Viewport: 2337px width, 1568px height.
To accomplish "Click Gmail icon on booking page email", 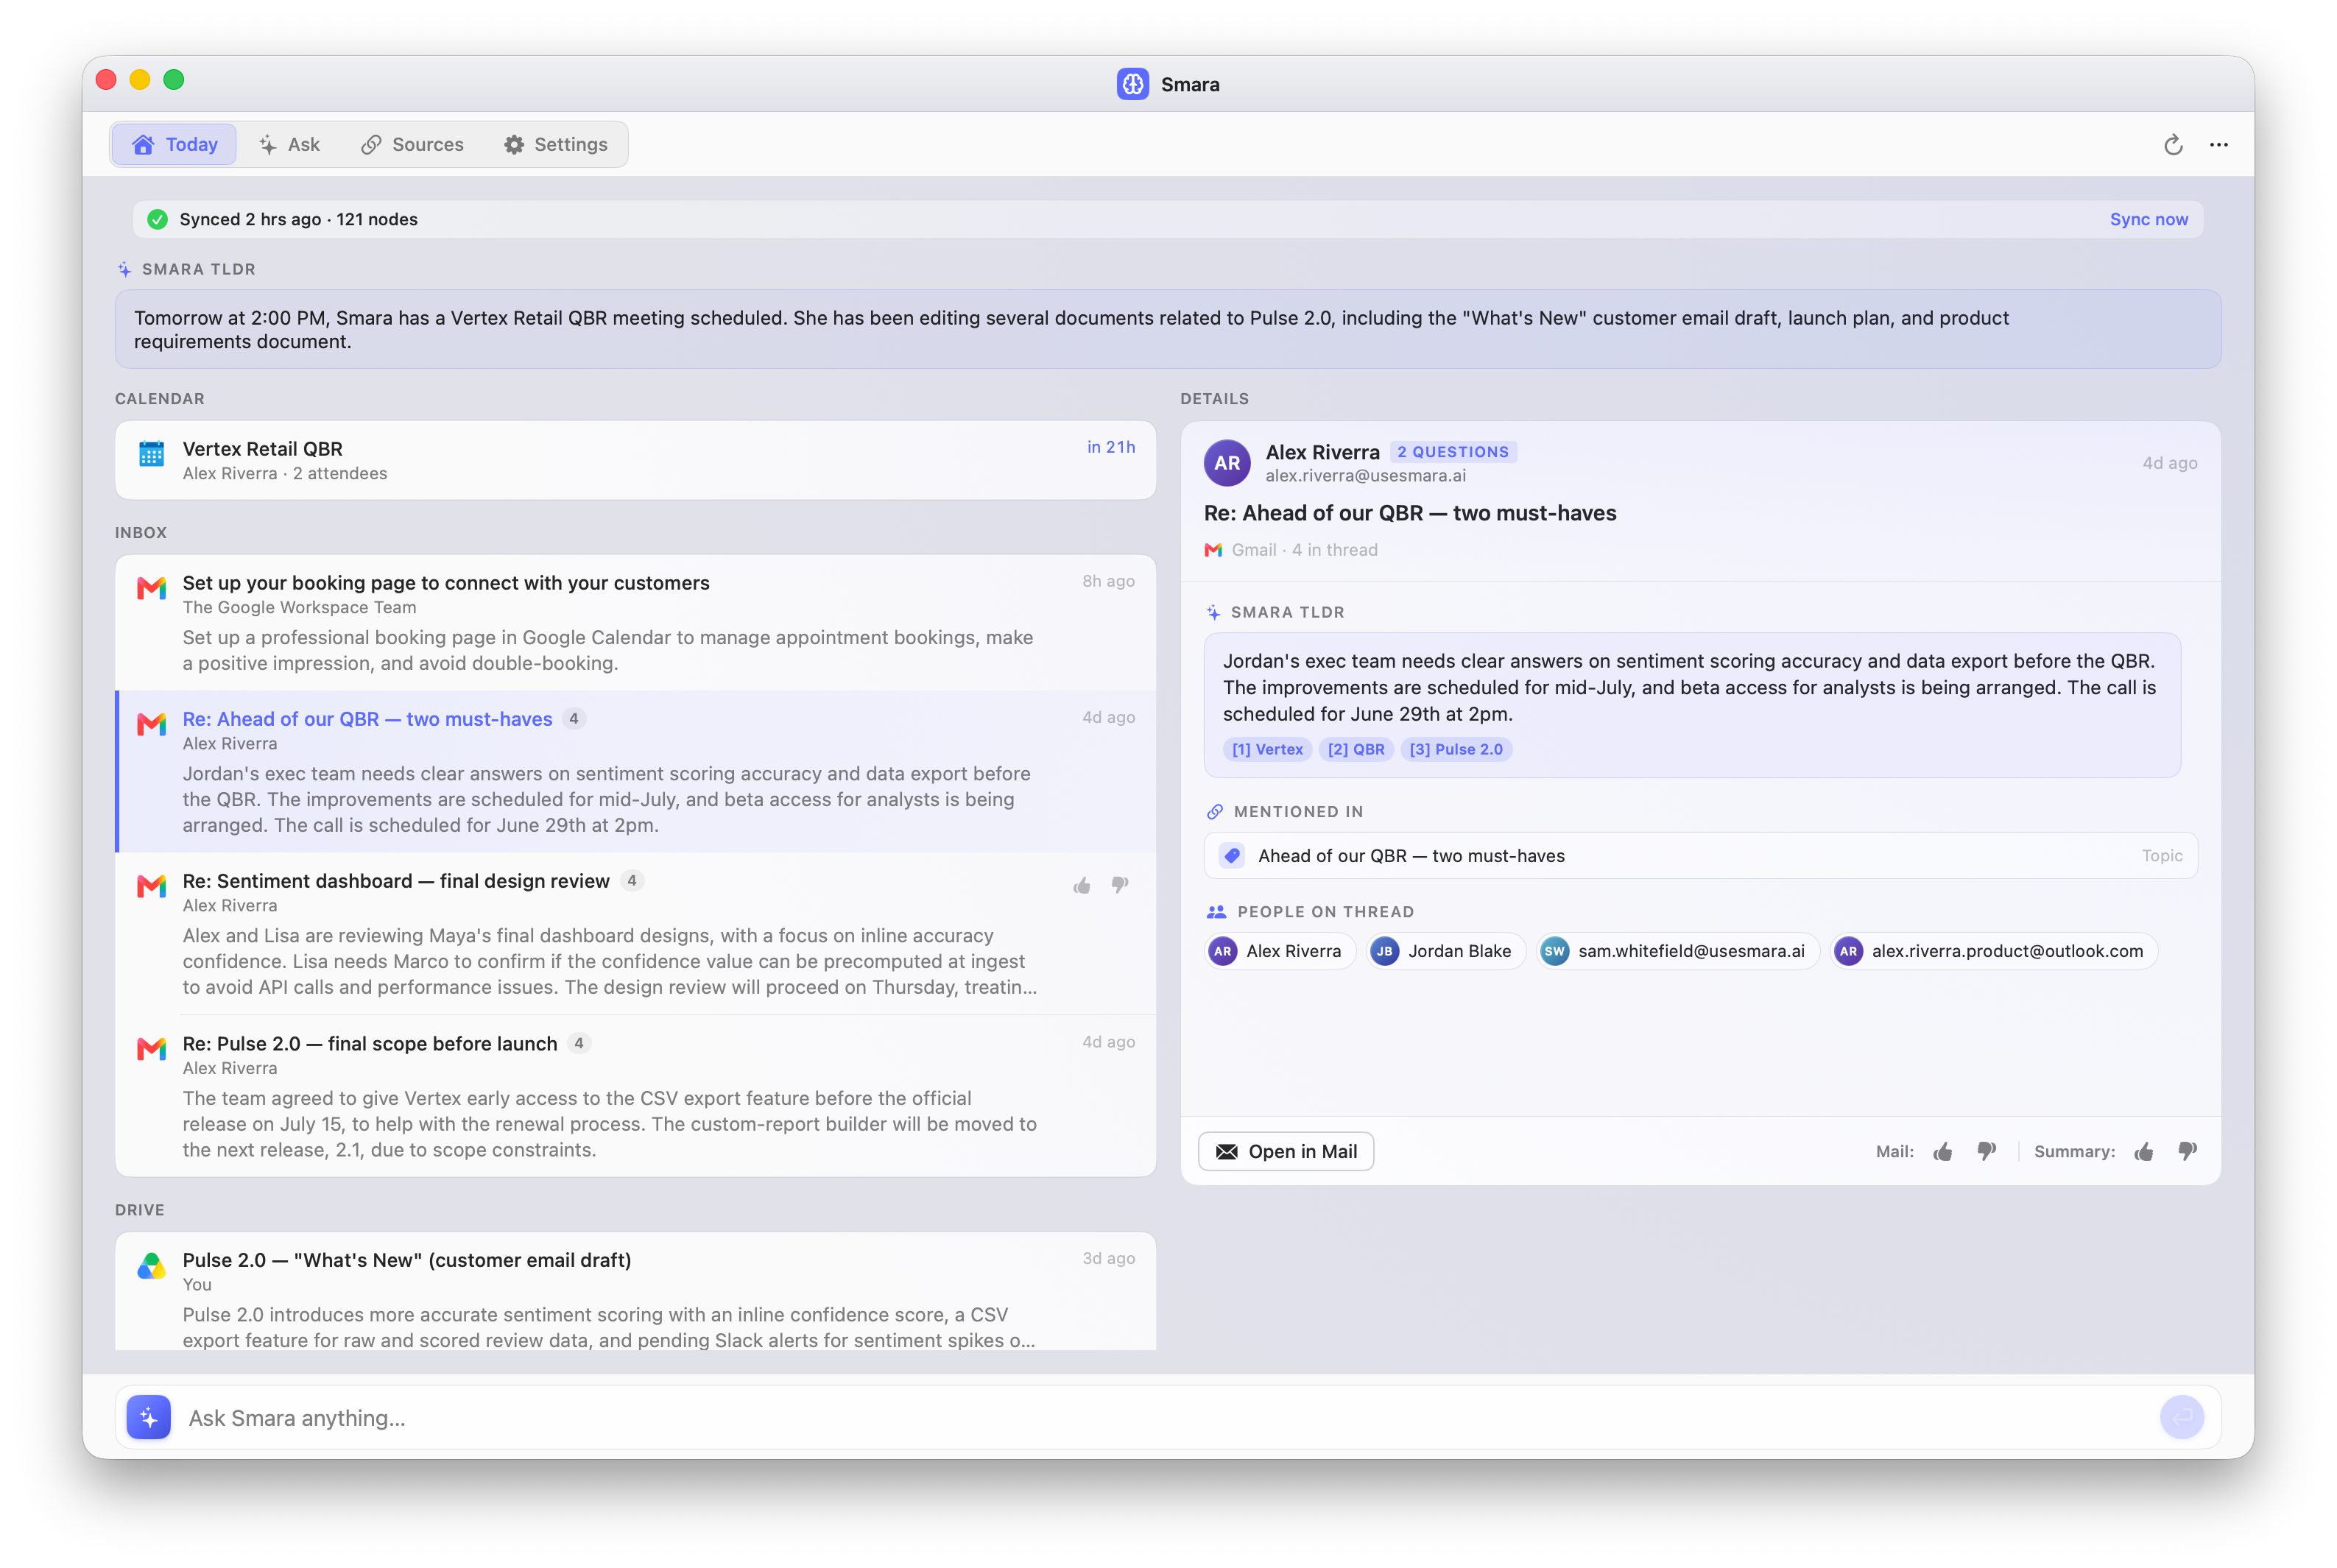I will (151, 588).
